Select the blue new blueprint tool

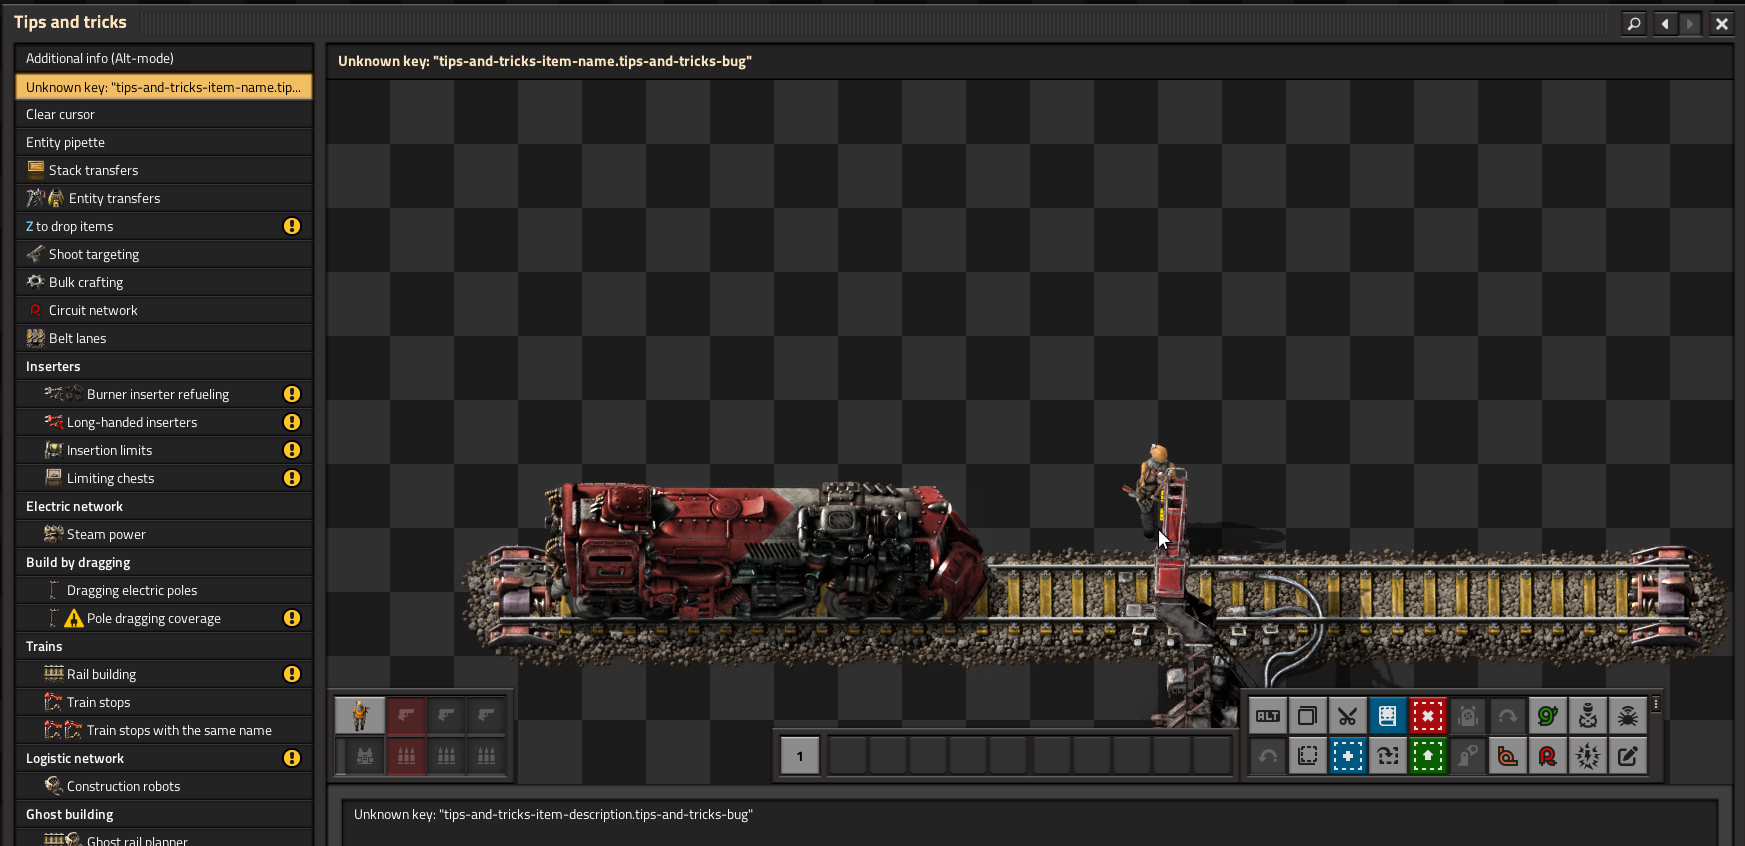click(x=1347, y=756)
